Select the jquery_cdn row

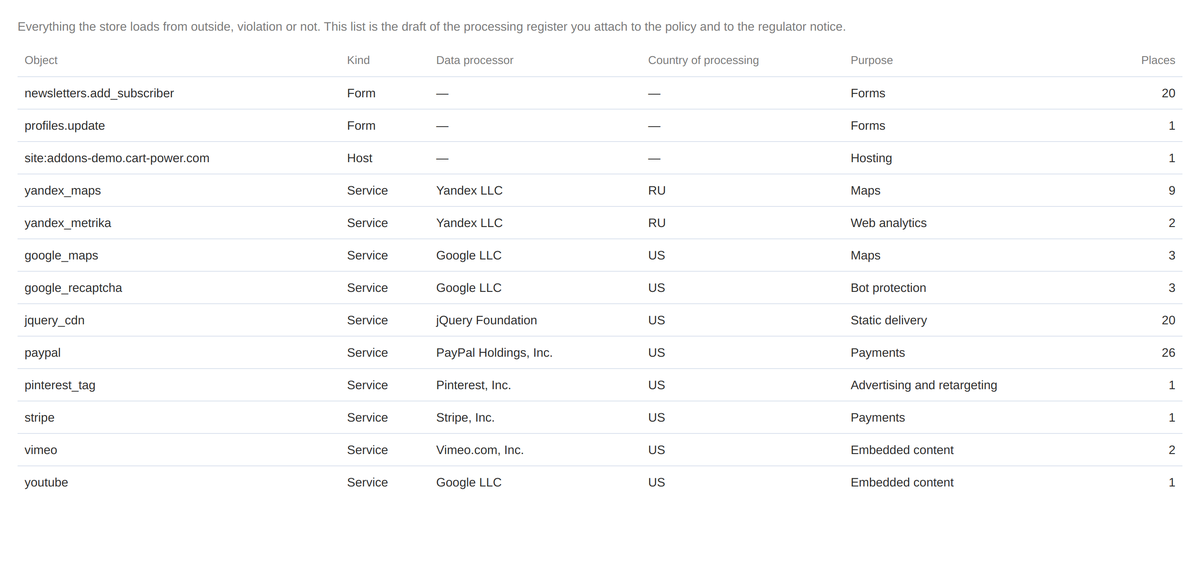600,320
